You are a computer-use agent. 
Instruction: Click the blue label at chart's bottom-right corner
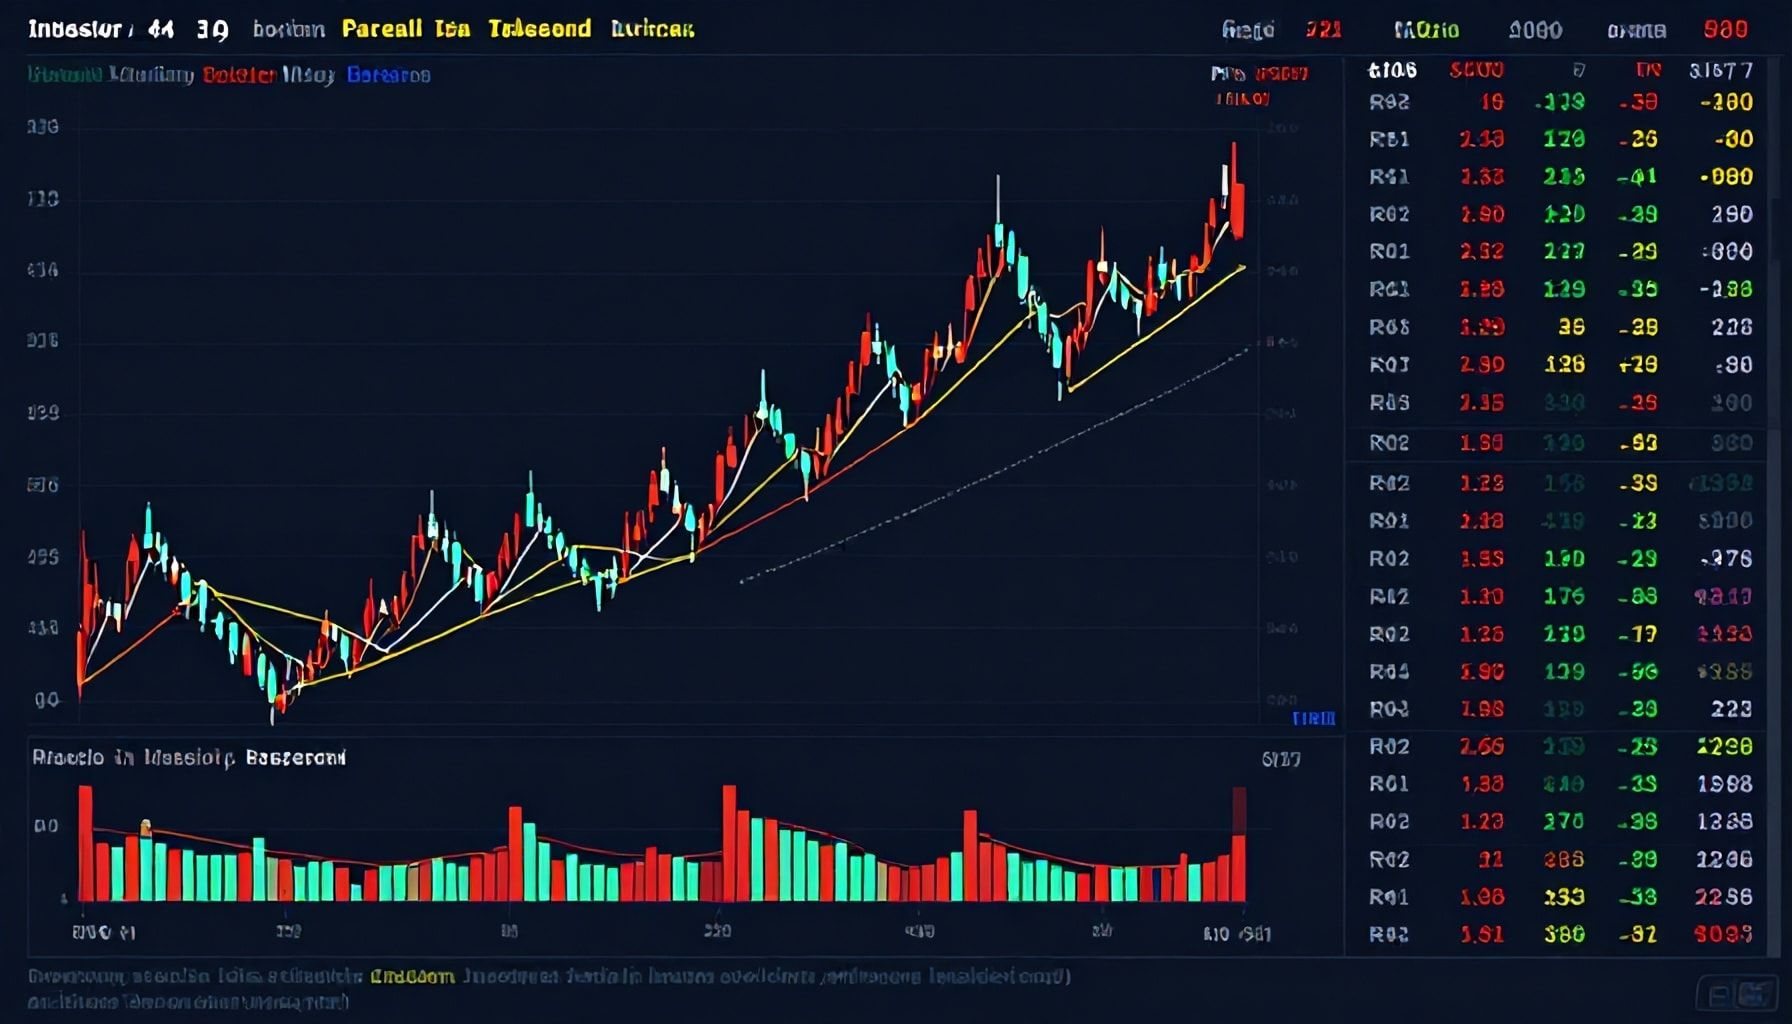pos(1313,718)
